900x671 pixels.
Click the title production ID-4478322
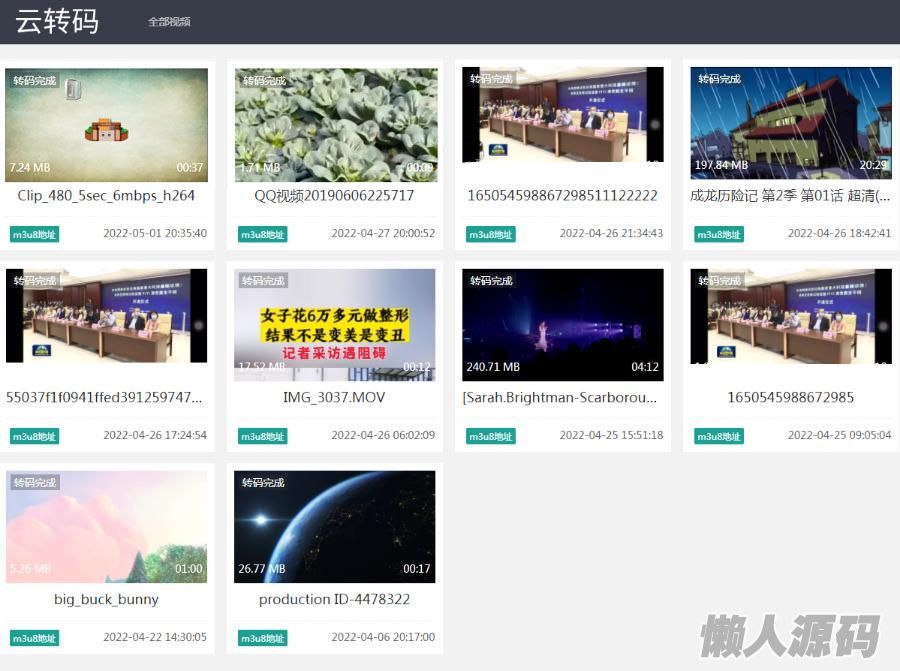click(x=335, y=599)
